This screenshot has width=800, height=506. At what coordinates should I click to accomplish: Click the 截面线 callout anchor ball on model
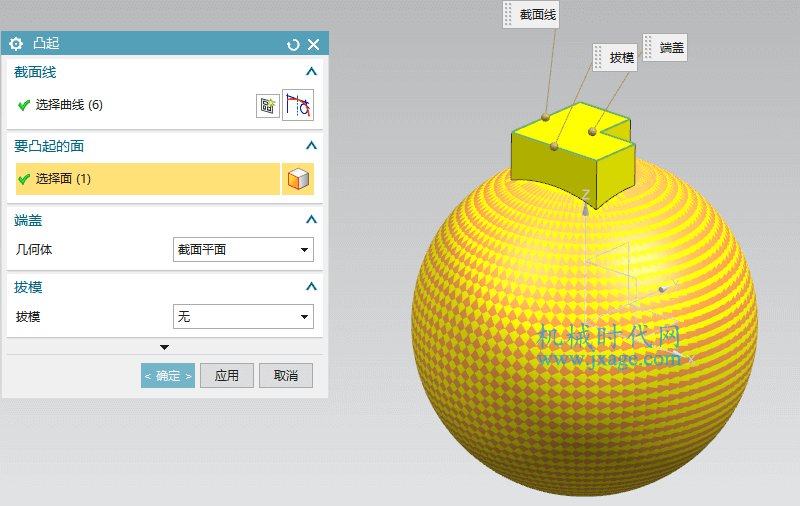545,117
